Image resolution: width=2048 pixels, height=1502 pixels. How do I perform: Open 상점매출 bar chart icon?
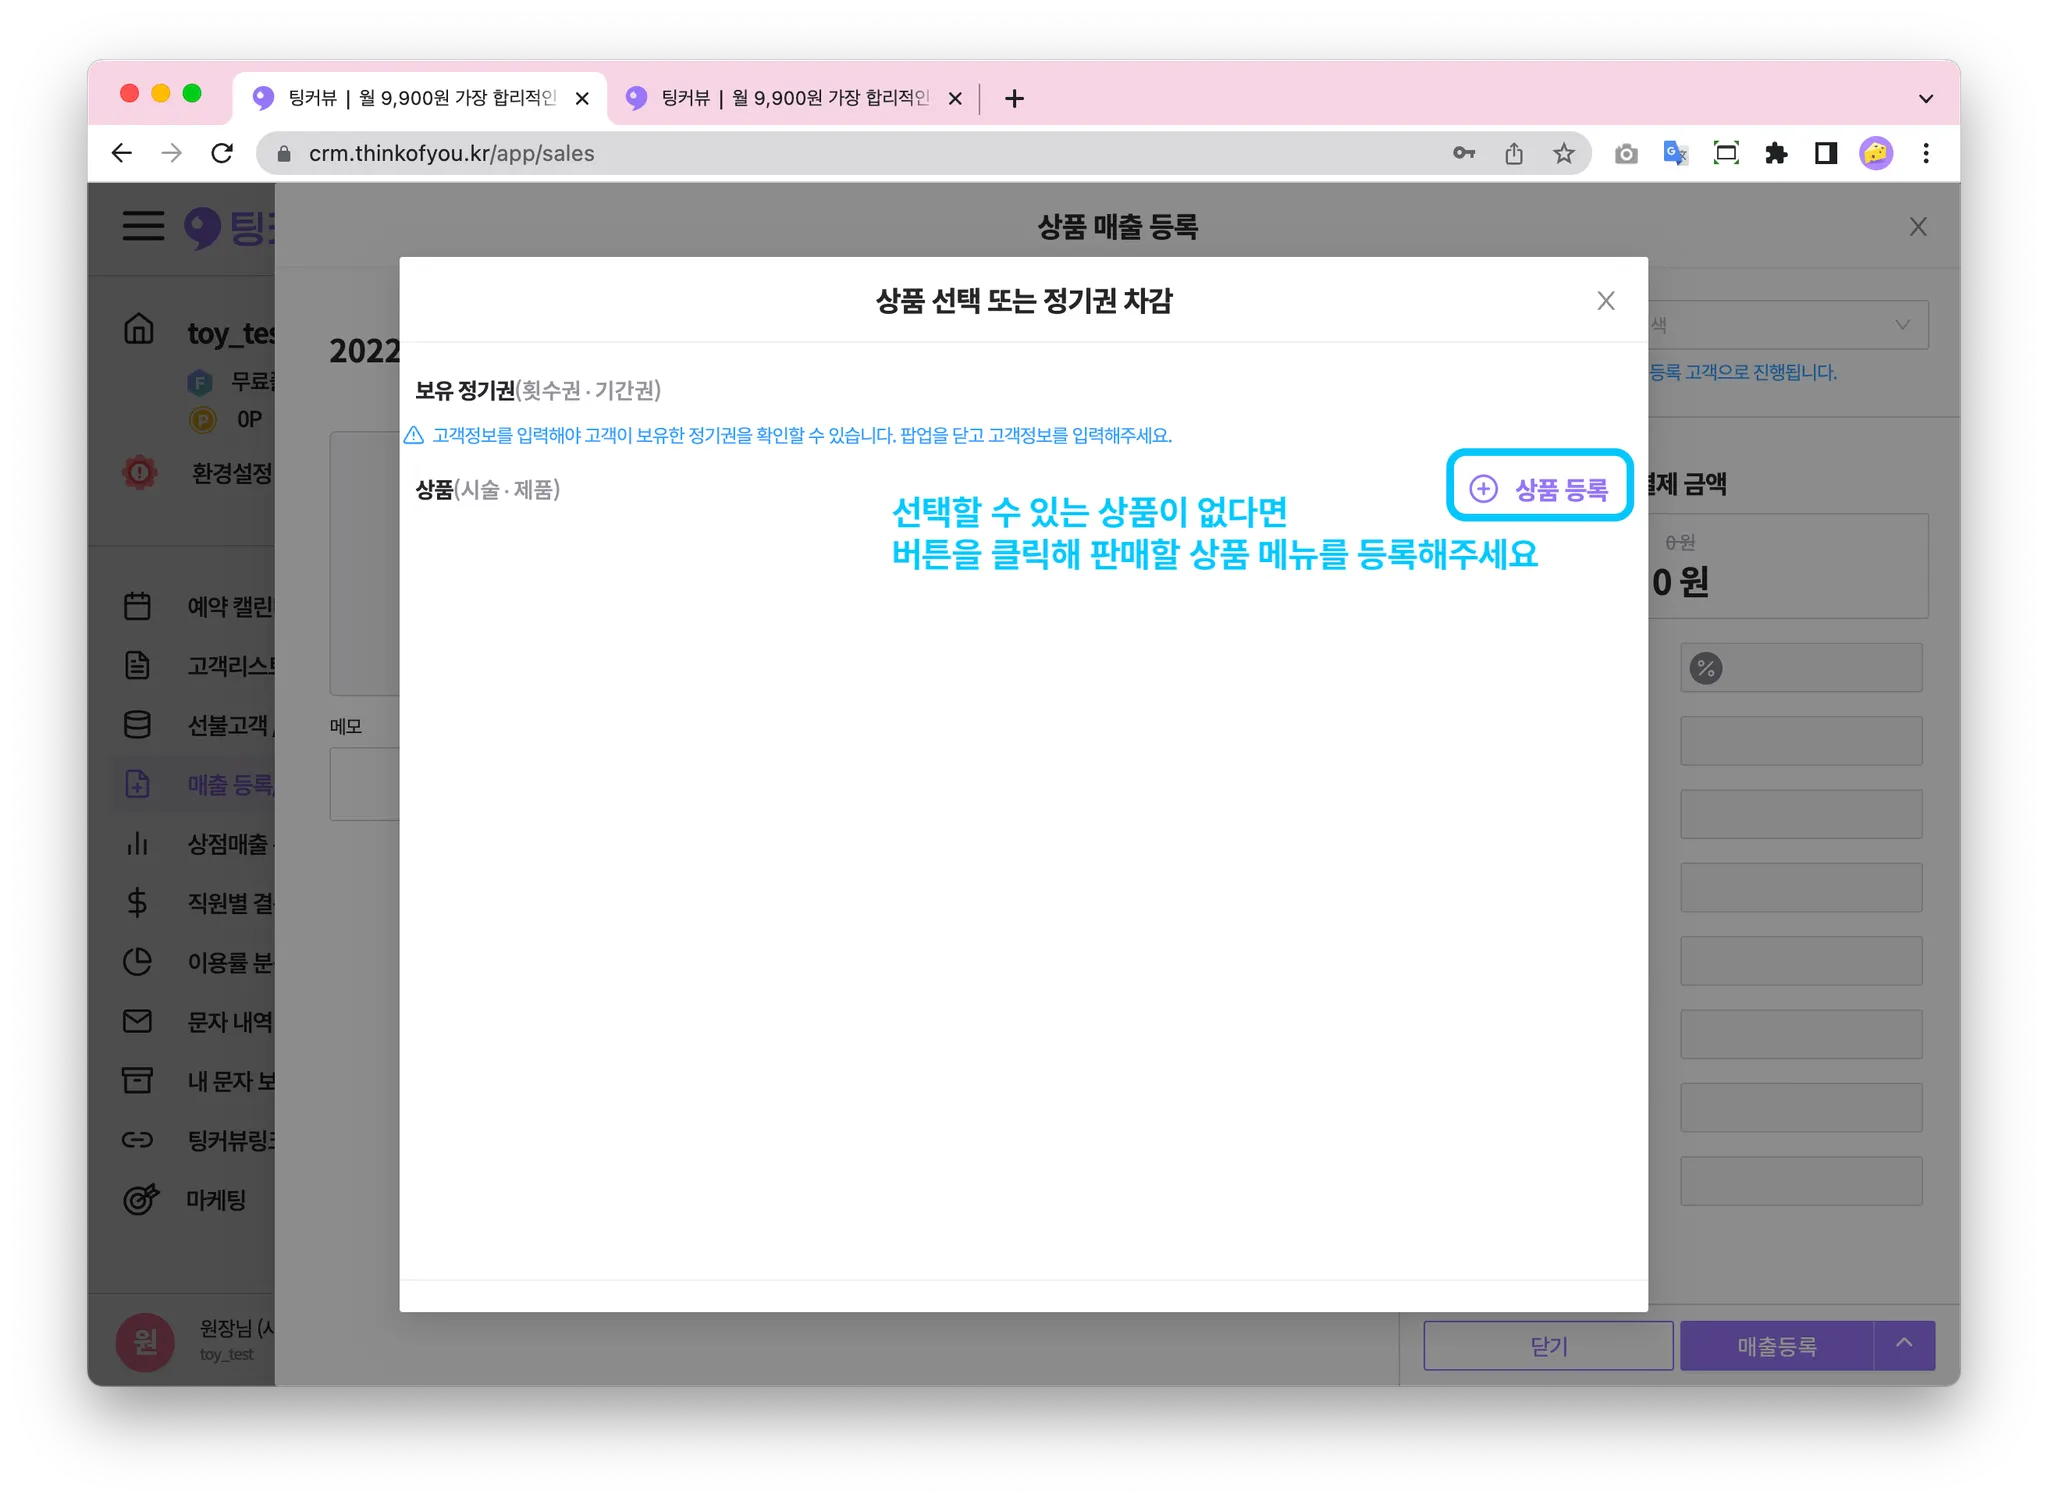pos(137,844)
